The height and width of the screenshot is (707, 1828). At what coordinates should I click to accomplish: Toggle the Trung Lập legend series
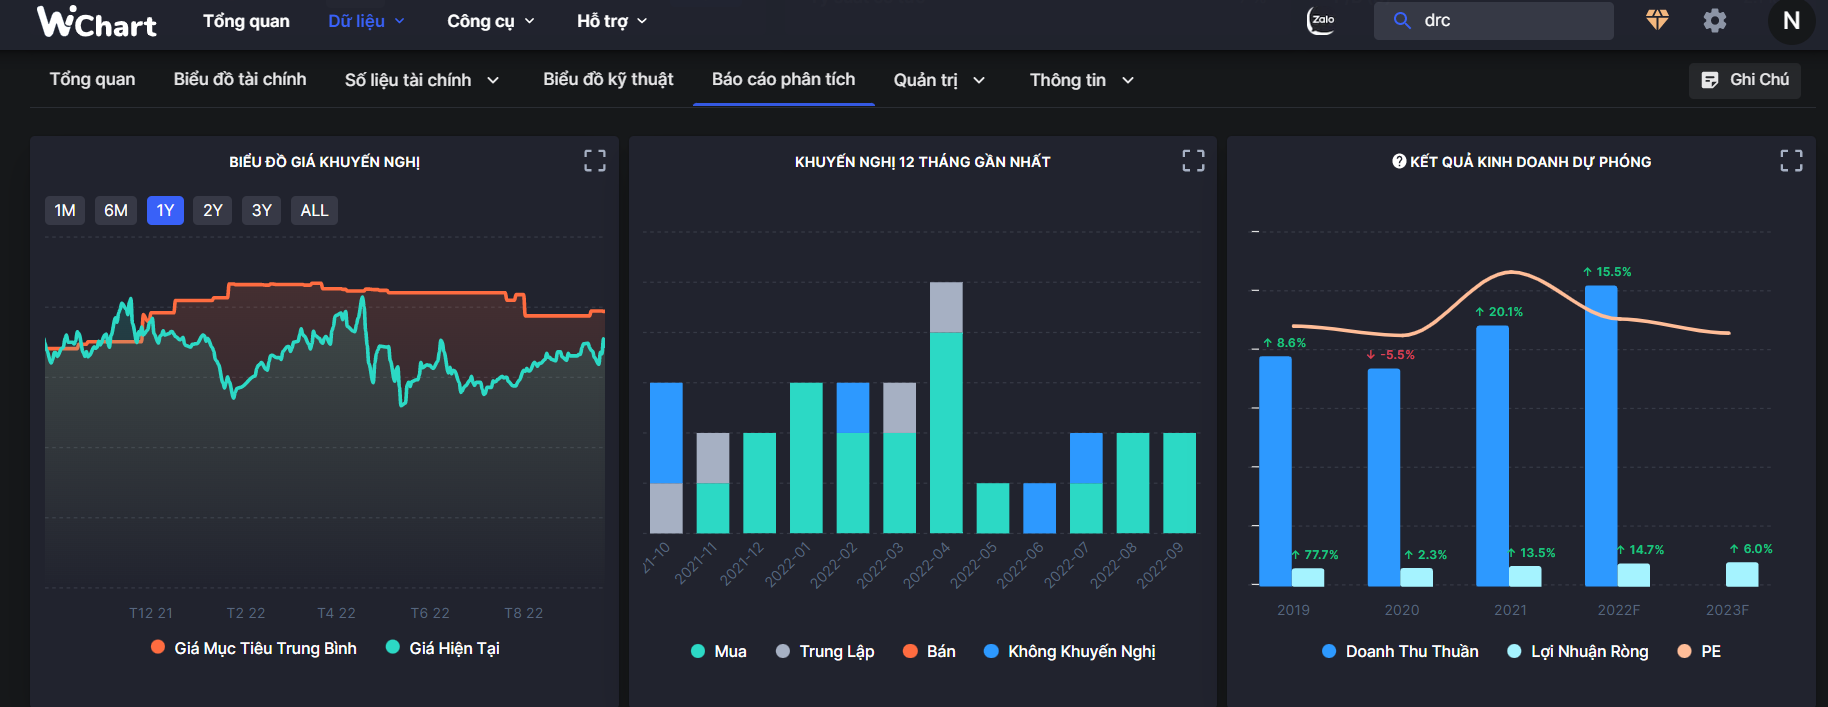coord(825,651)
